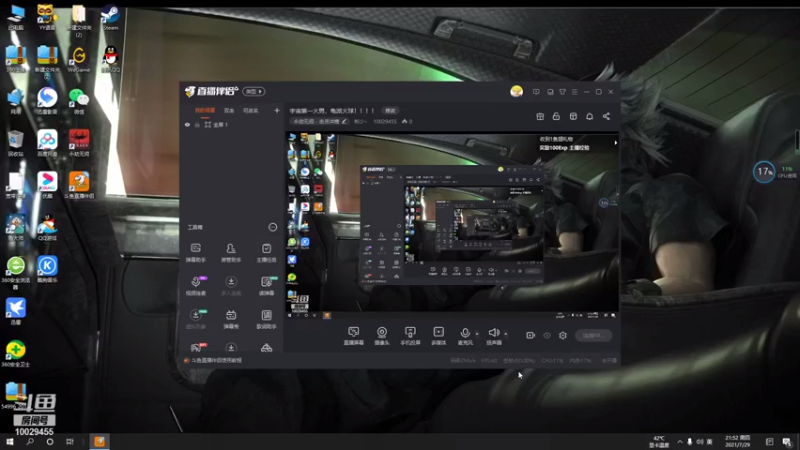Toggle the room lock icon above the preview
This screenshot has width=800, height=450.
tap(556, 116)
